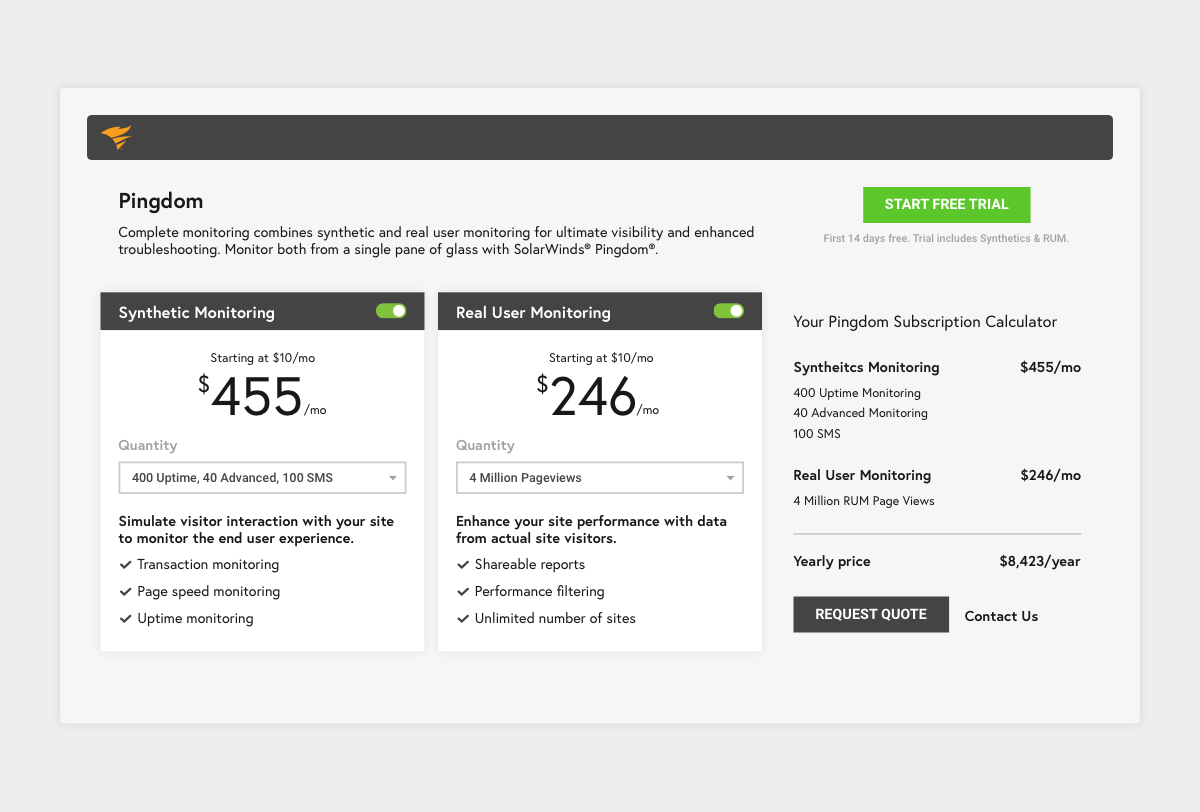
Task: Click the checkmark beside Transaction monitoring
Action: click(126, 565)
